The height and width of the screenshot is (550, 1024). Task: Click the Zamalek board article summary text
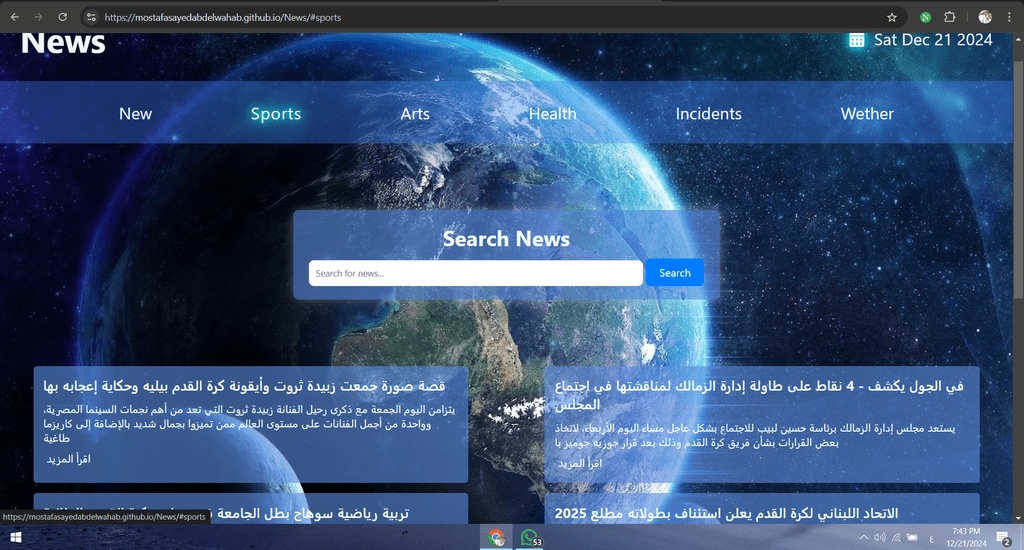[755, 436]
